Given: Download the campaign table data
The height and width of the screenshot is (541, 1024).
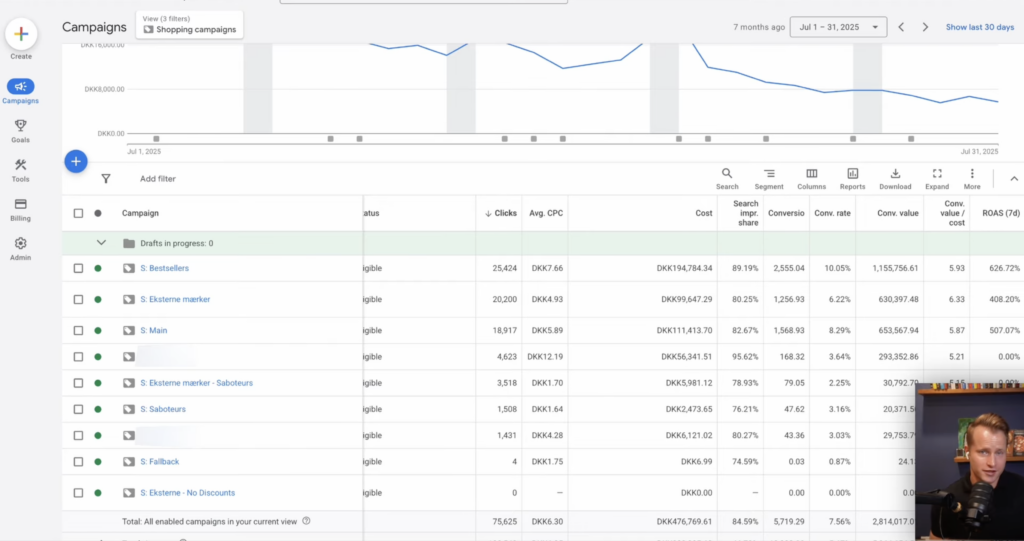Looking at the screenshot, I should [895, 178].
